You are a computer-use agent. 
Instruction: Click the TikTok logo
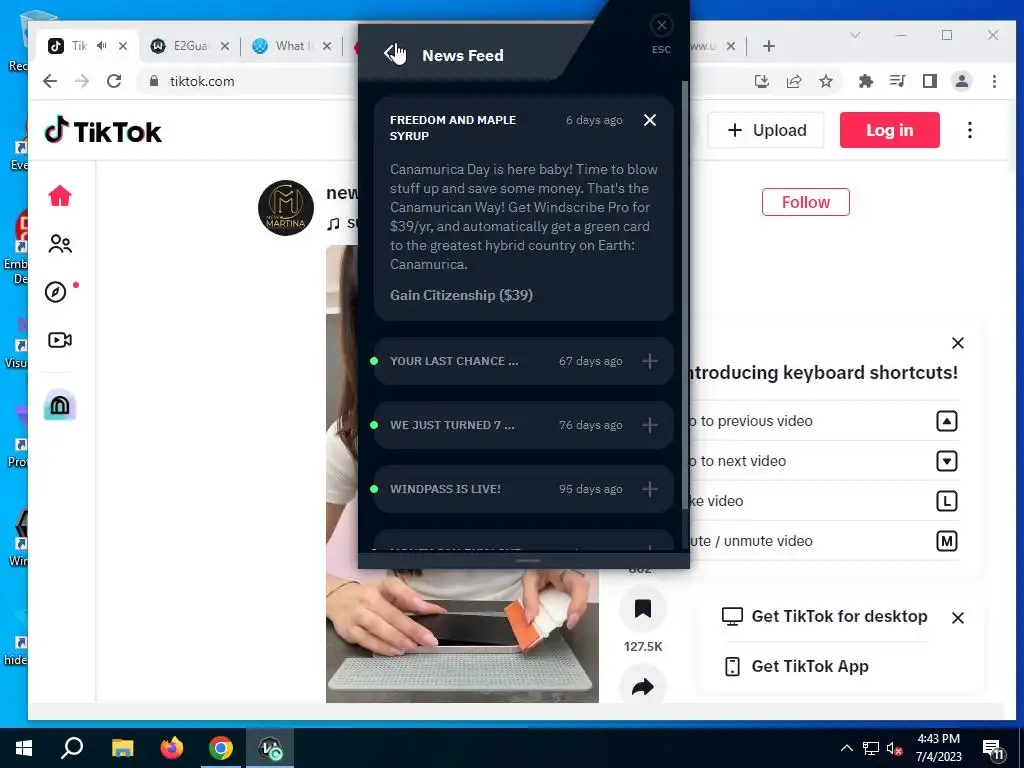pos(103,131)
